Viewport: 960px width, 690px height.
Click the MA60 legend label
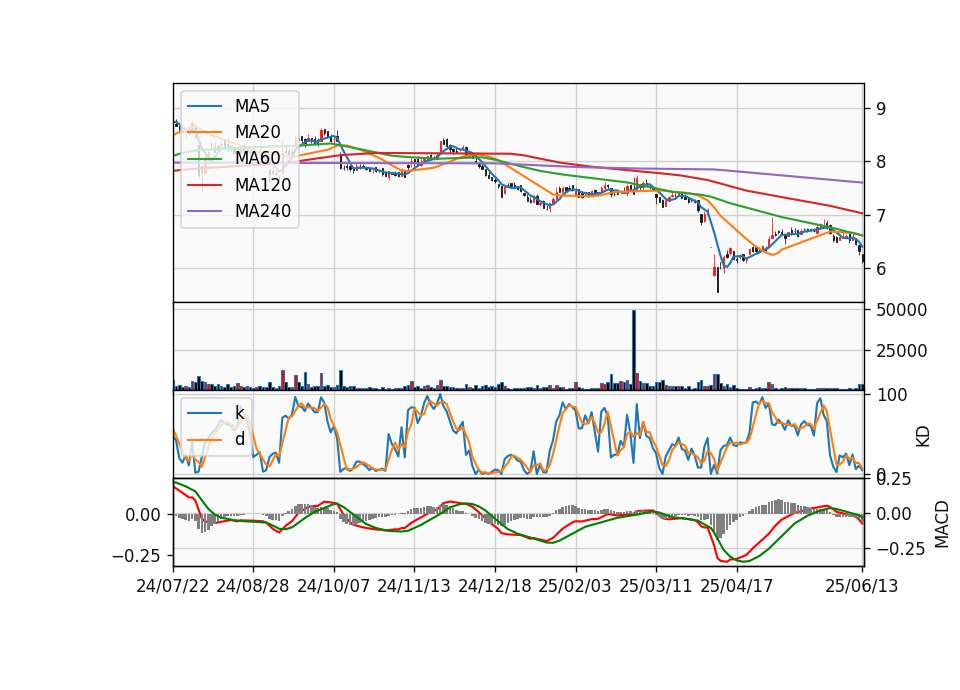coord(258,158)
